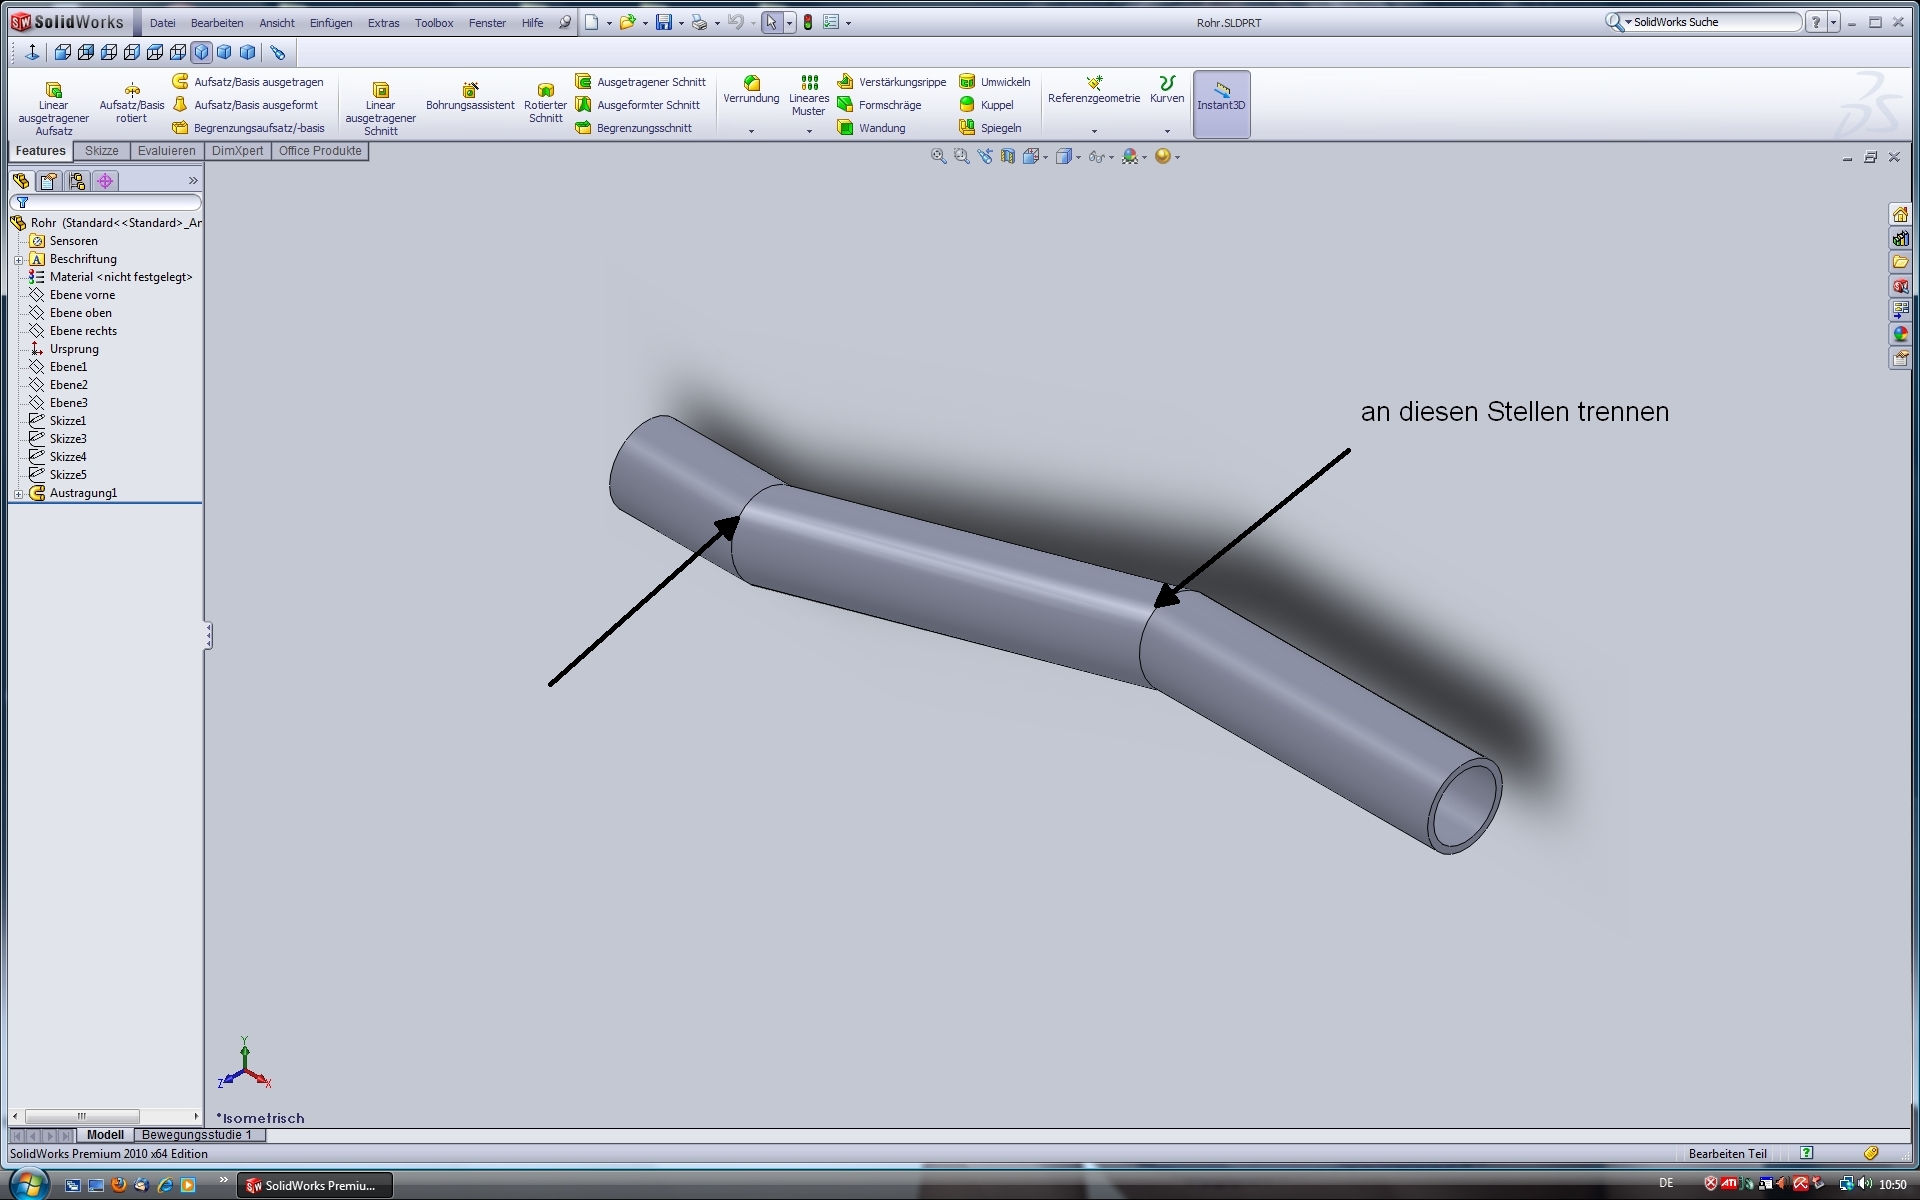This screenshot has width=1920, height=1200.
Task: Select the Wandung tool
Action: (871, 128)
